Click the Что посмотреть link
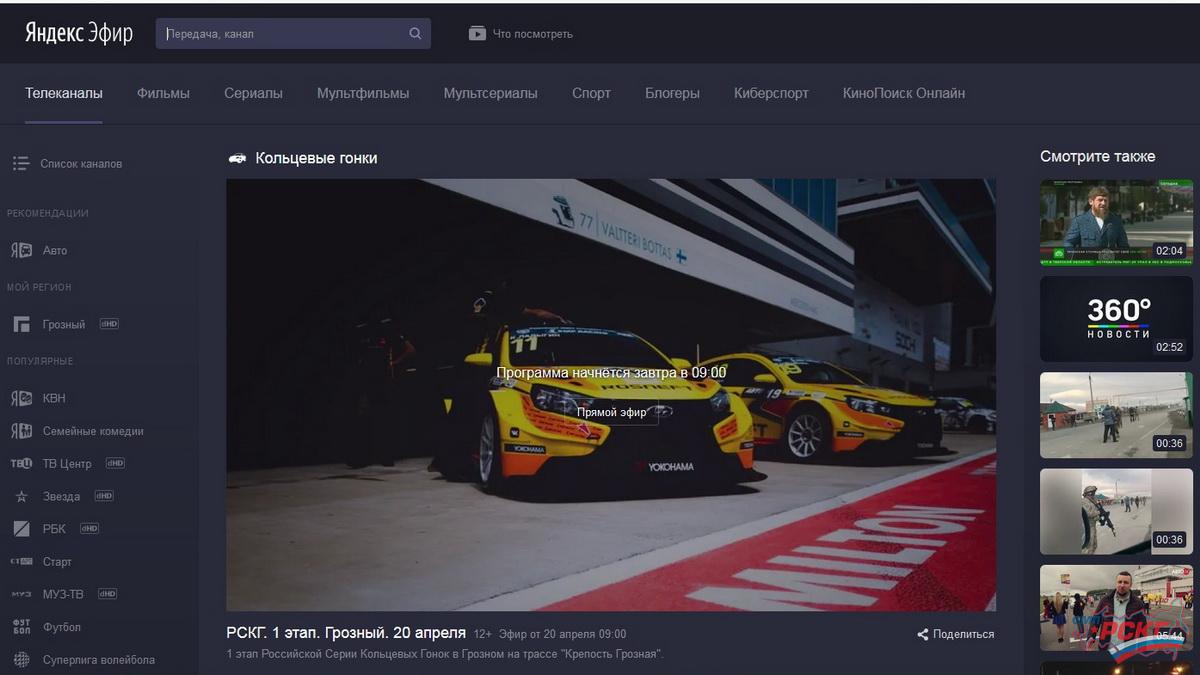 pyautogui.click(x=533, y=34)
